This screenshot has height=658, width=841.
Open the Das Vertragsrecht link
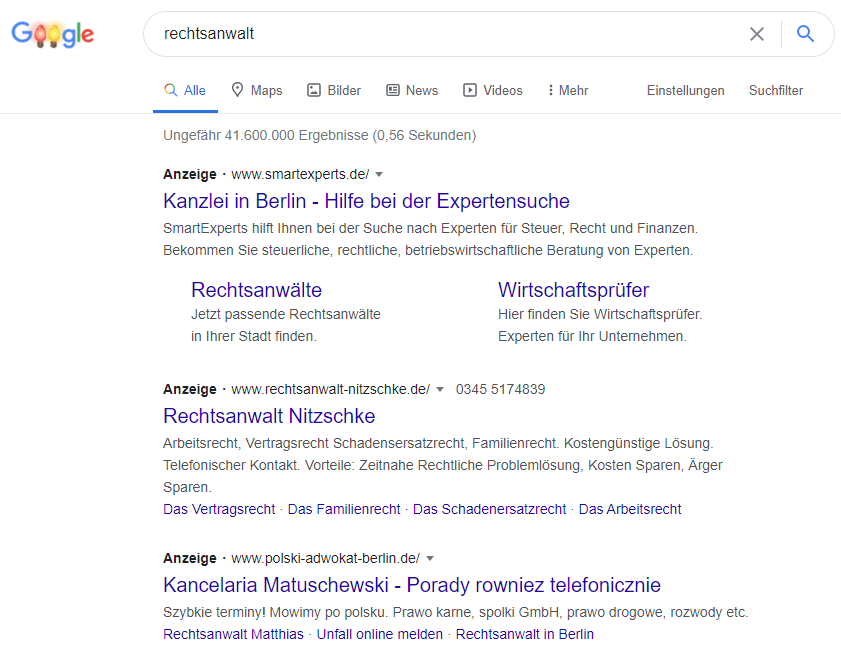(219, 509)
